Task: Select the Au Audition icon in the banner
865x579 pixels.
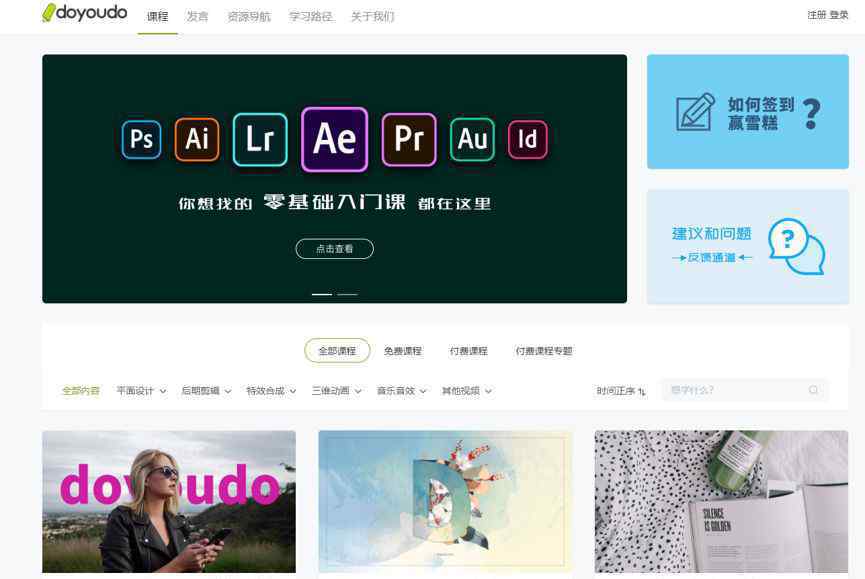Action: click(472, 139)
